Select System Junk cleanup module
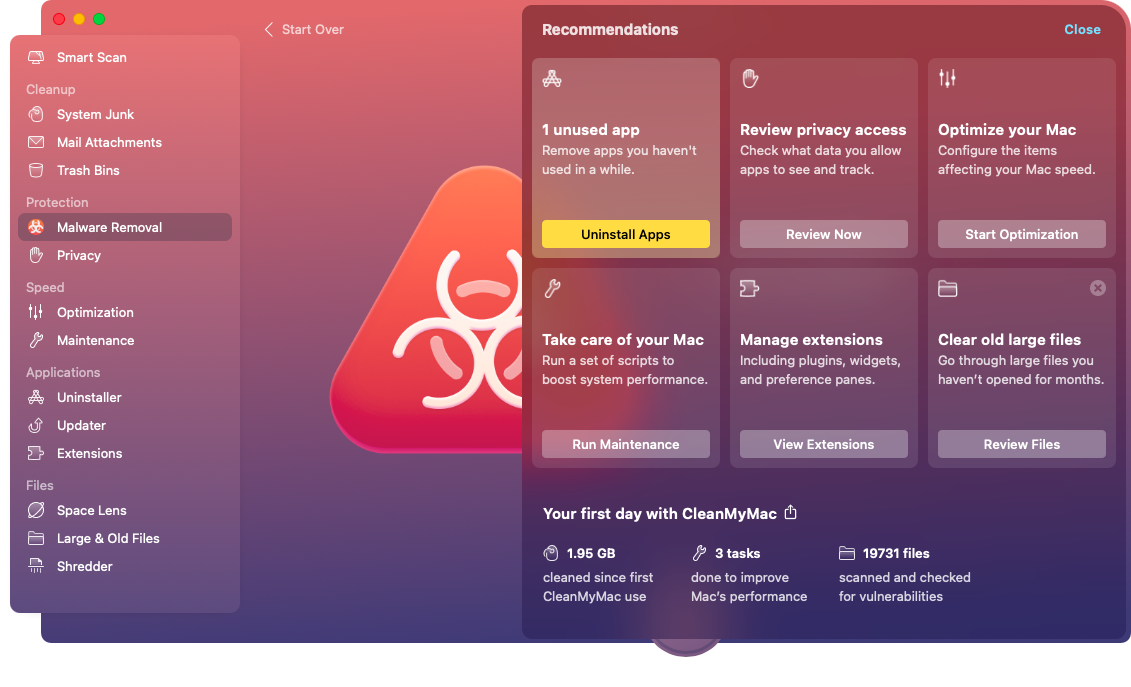 (x=125, y=114)
